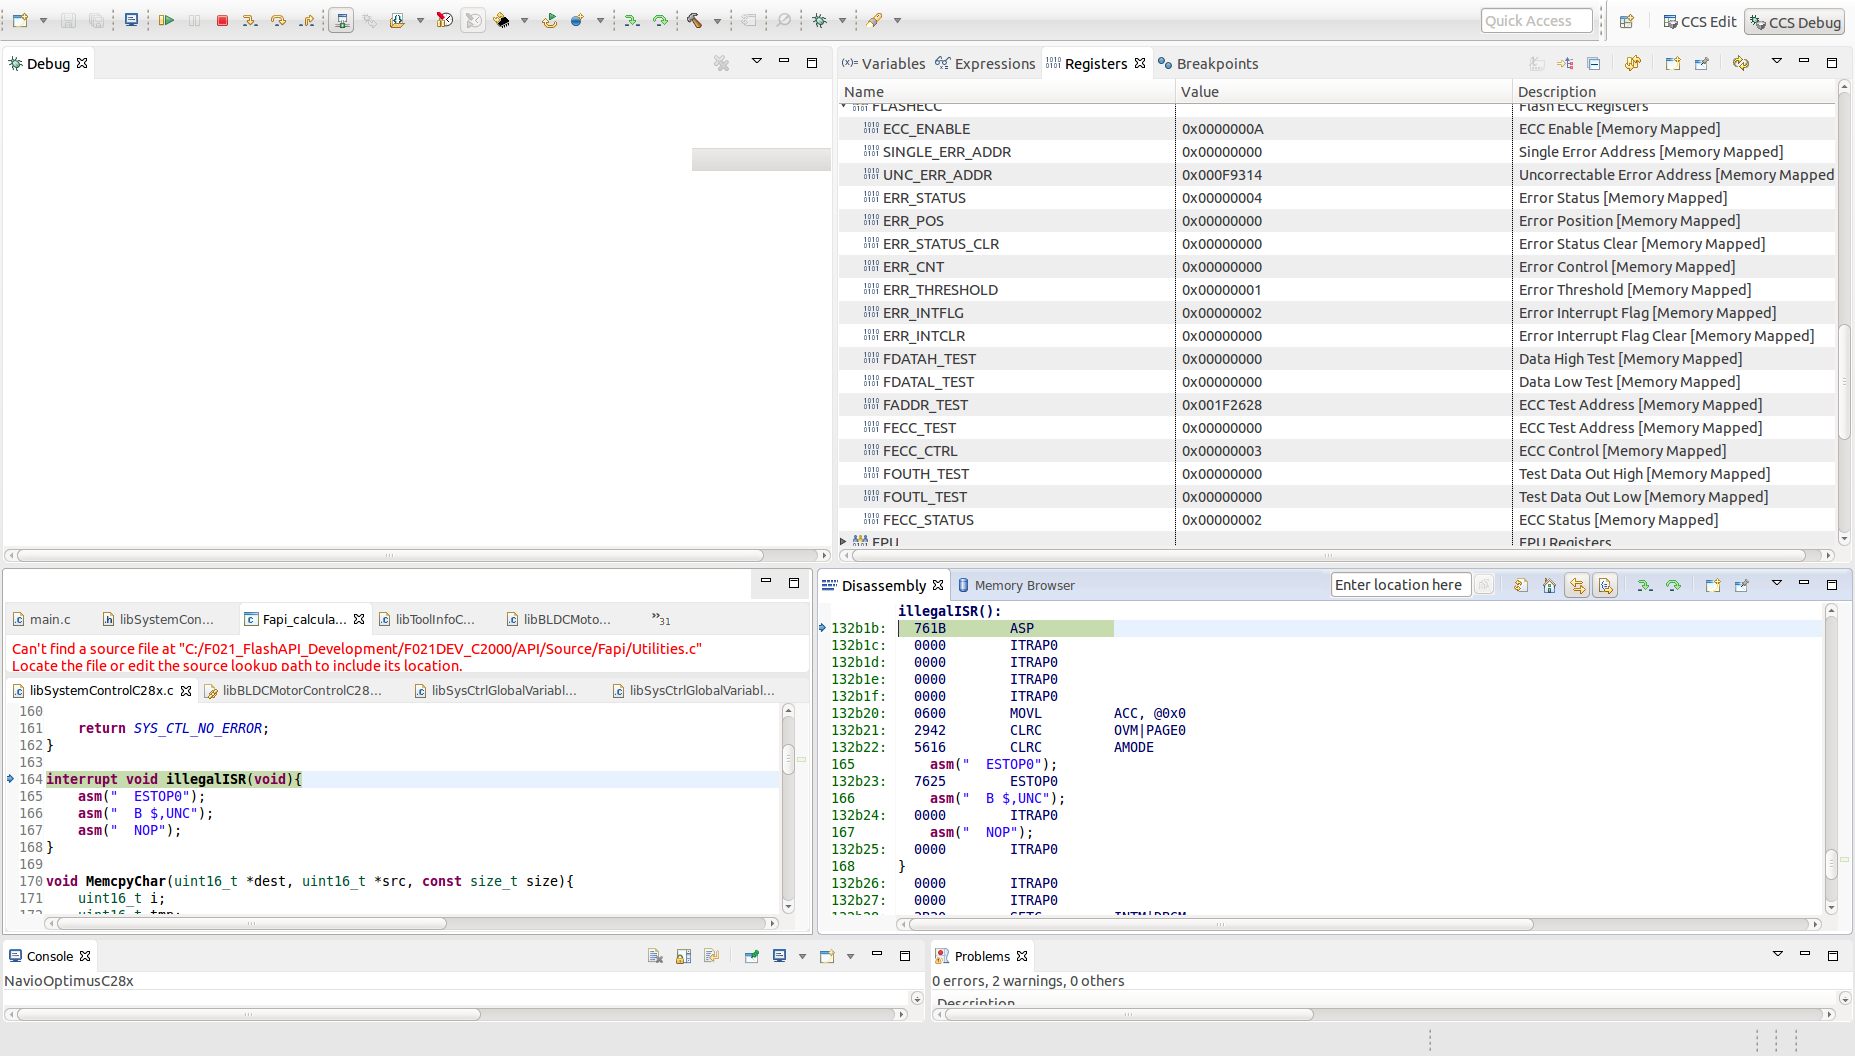Open the Registers view menu triangle
The height and width of the screenshot is (1056, 1855).
pyautogui.click(x=1777, y=61)
